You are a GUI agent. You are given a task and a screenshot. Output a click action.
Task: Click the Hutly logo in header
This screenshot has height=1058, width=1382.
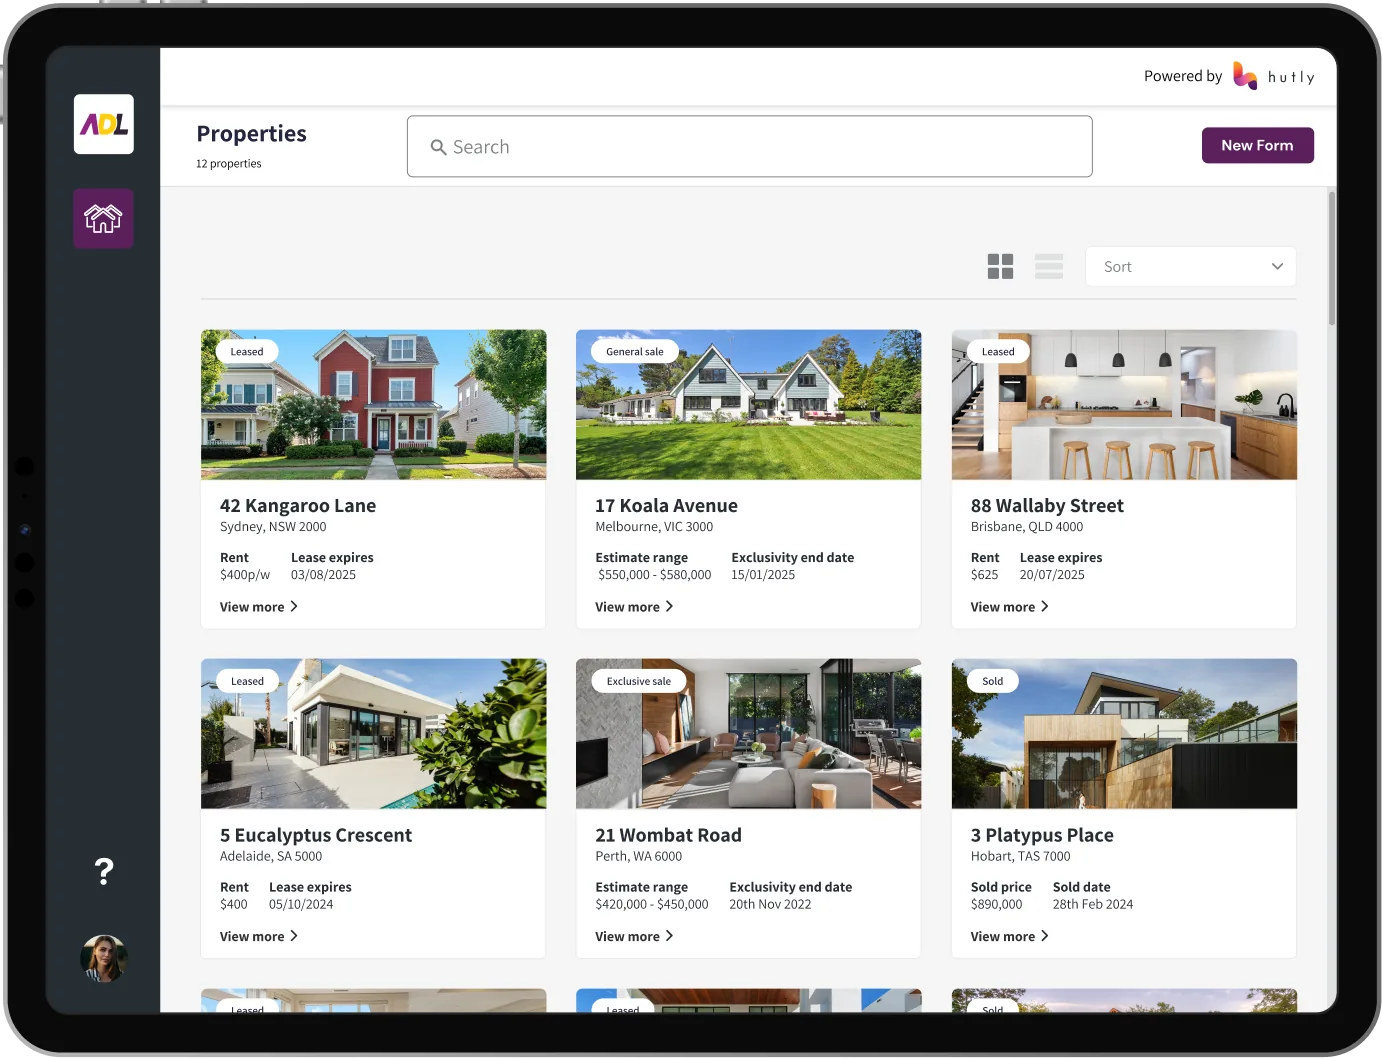(x=1274, y=76)
